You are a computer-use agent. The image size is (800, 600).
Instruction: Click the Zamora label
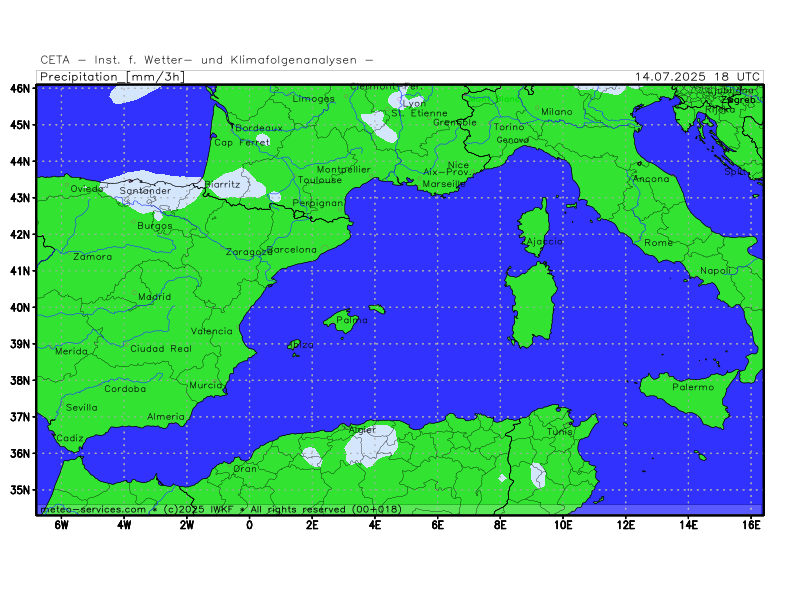click(x=92, y=256)
